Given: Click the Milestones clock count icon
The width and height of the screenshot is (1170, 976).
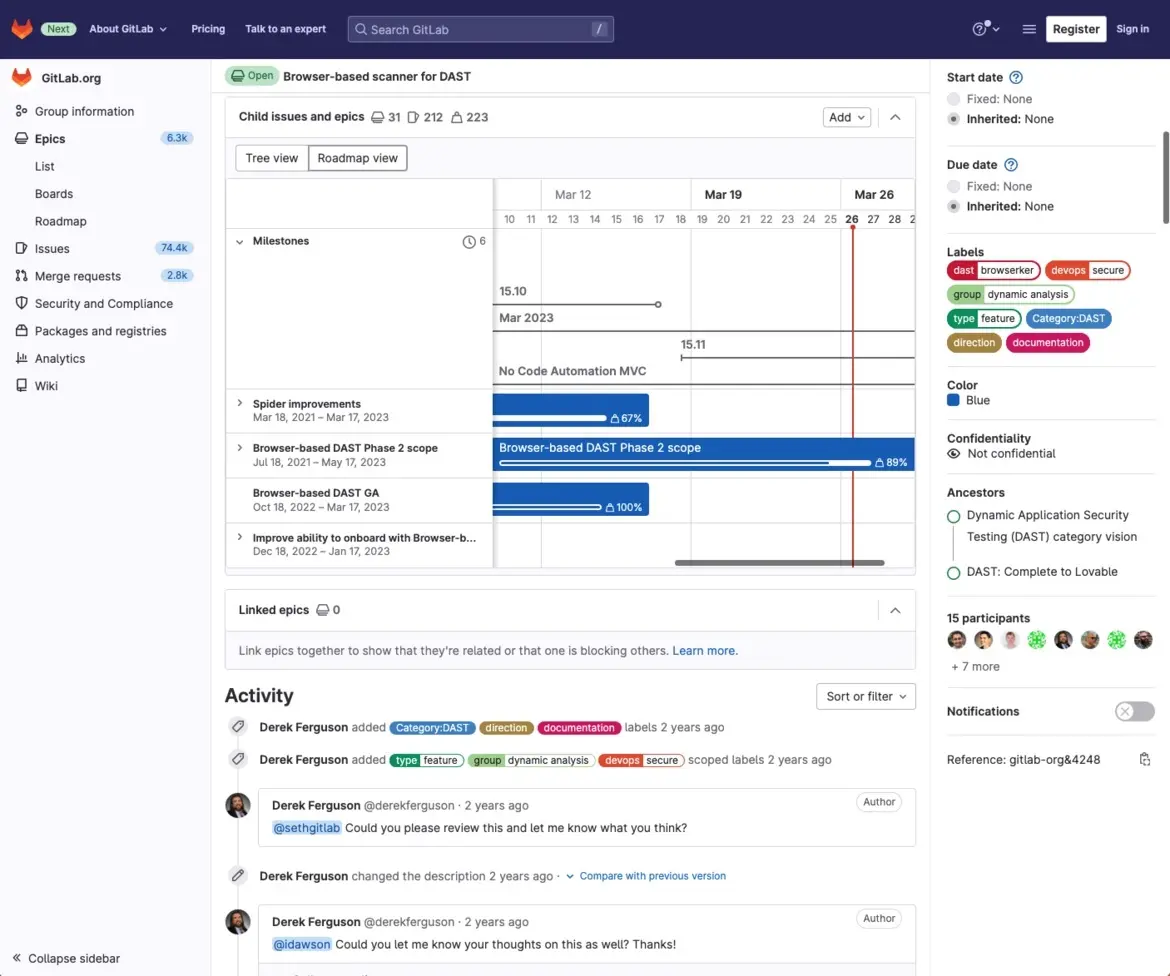Looking at the screenshot, I should [469, 242].
